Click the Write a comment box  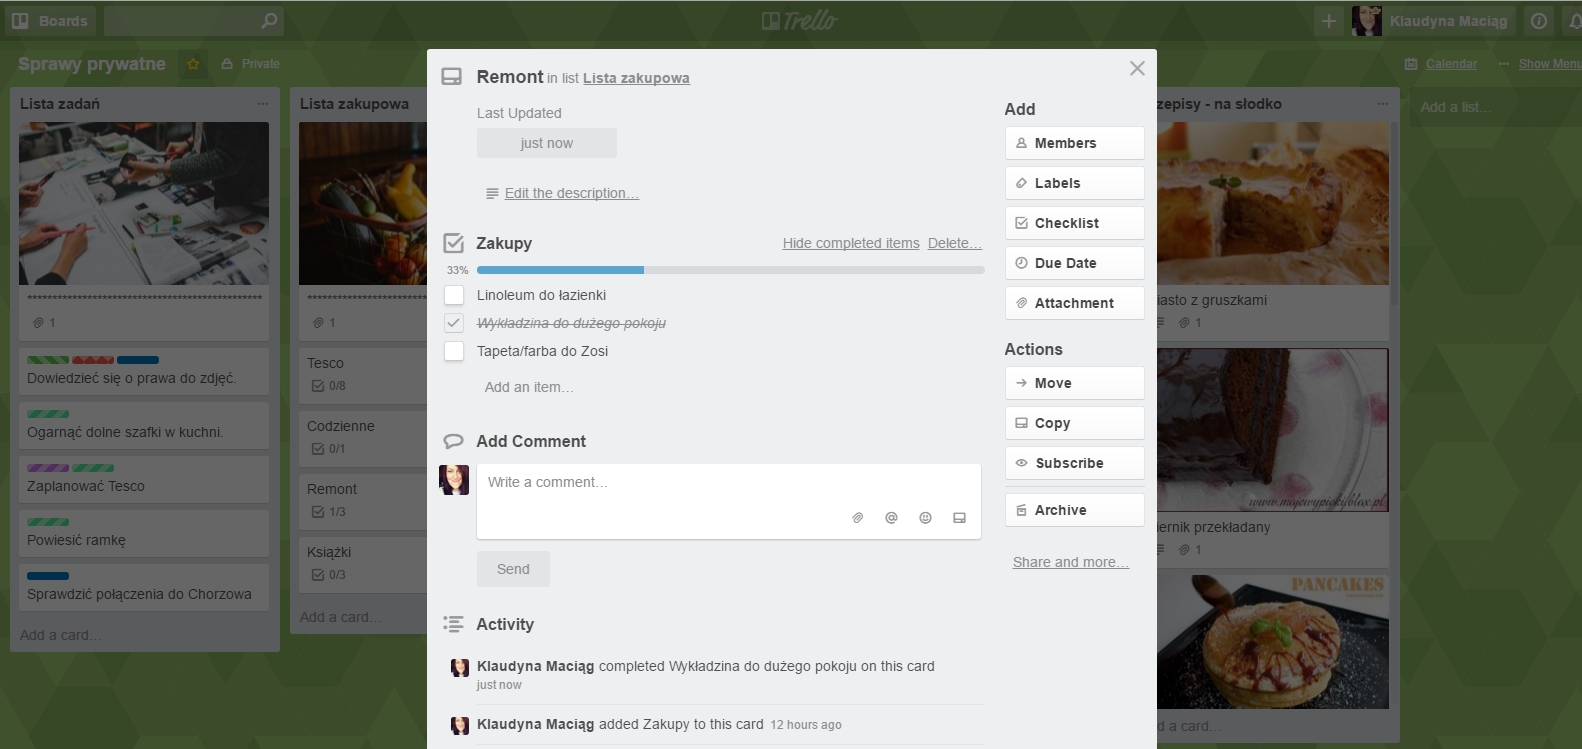click(729, 501)
